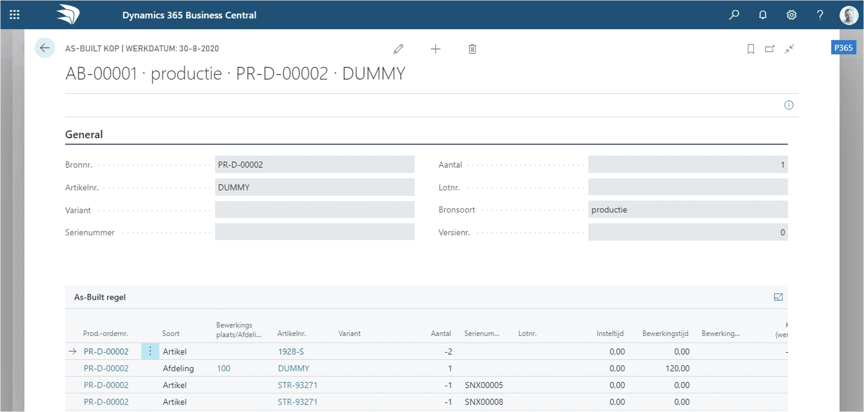This screenshot has height=412, width=864.
Task: Click the lines Variant column header
Action: click(x=349, y=333)
